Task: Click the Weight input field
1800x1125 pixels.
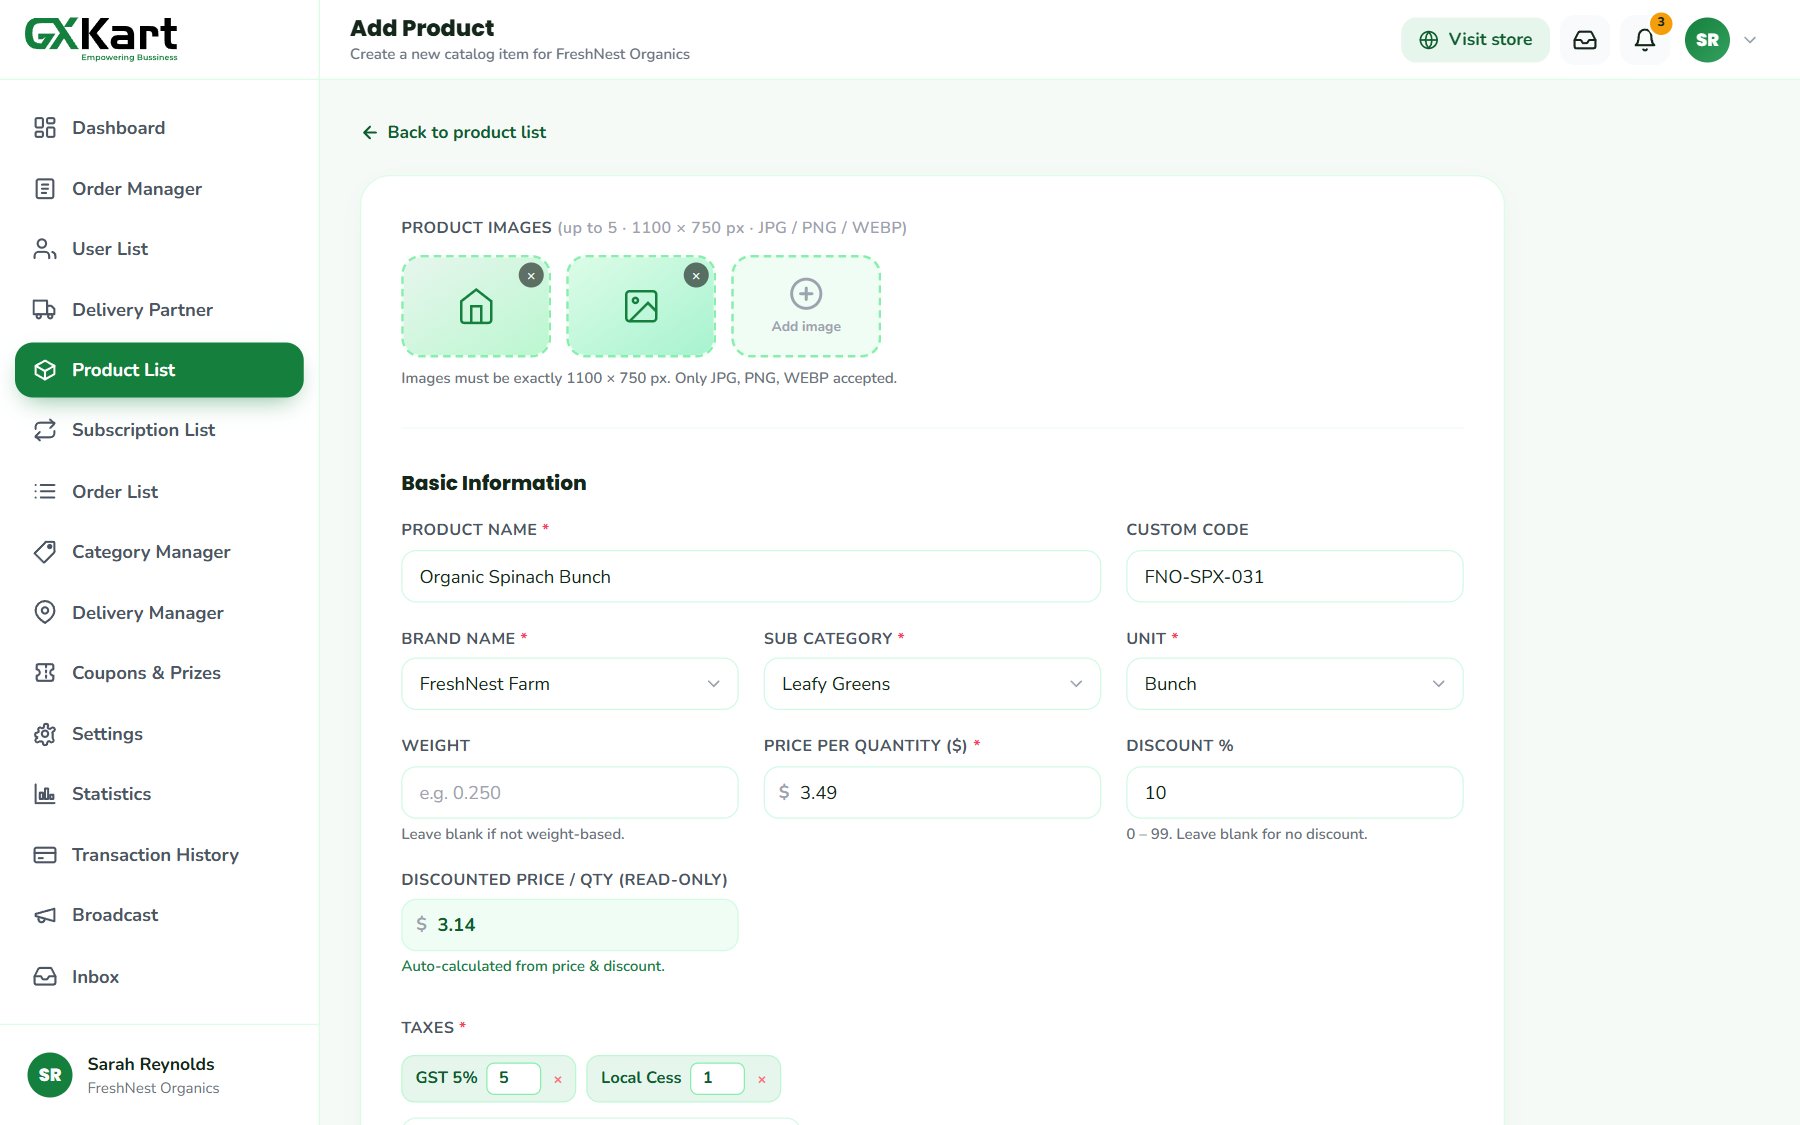Action: (570, 793)
